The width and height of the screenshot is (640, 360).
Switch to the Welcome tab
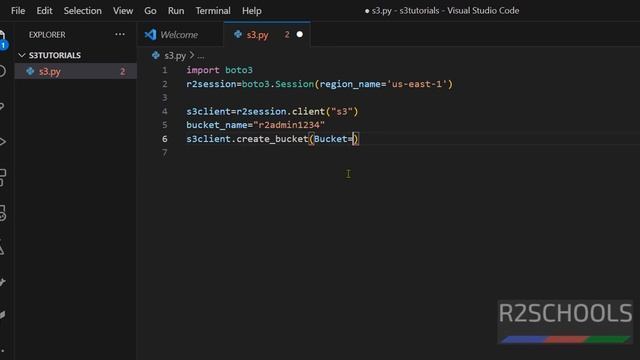(x=179, y=35)
